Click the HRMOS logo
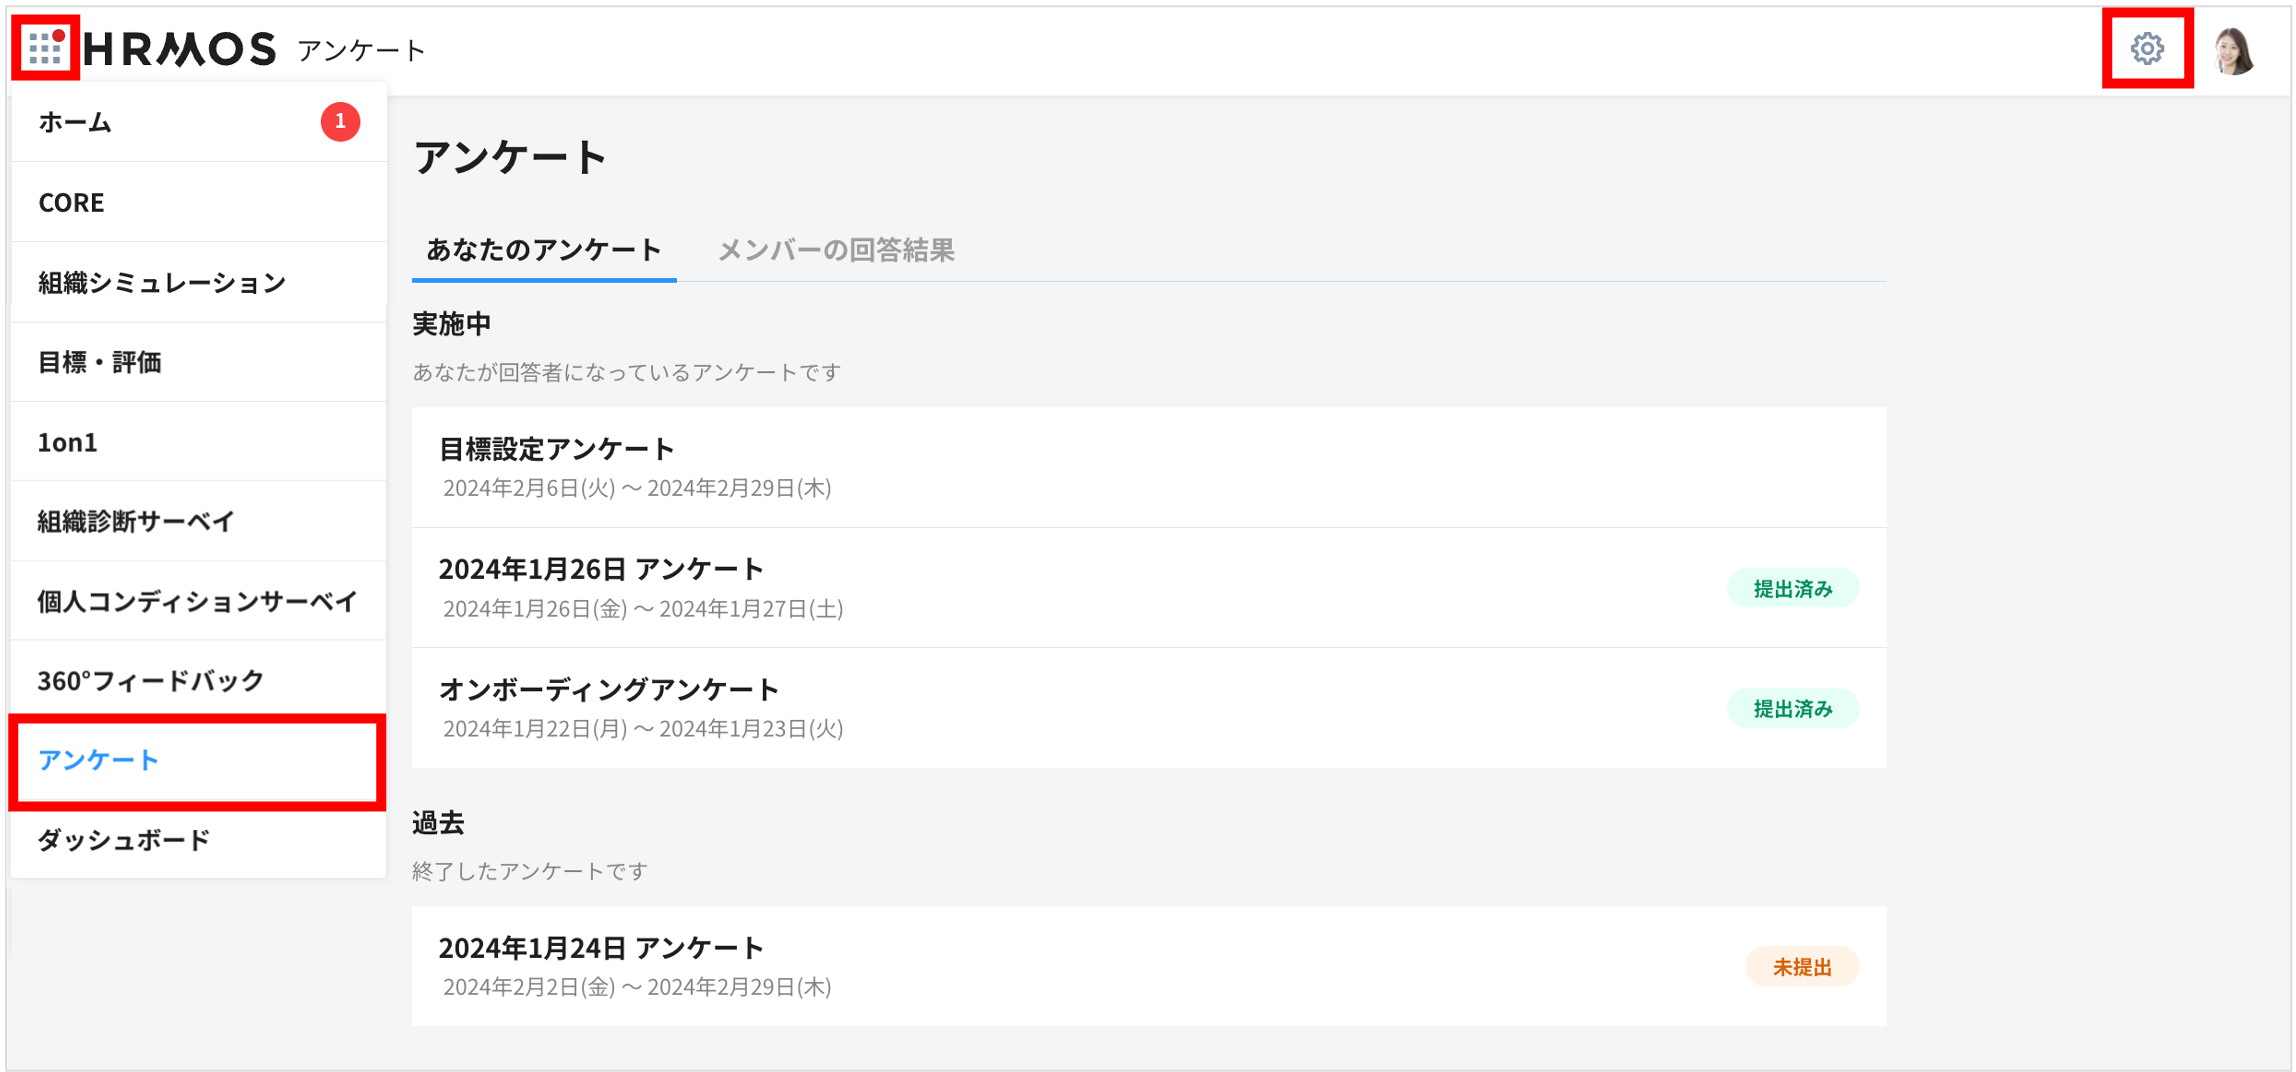 tap(180, 49)
